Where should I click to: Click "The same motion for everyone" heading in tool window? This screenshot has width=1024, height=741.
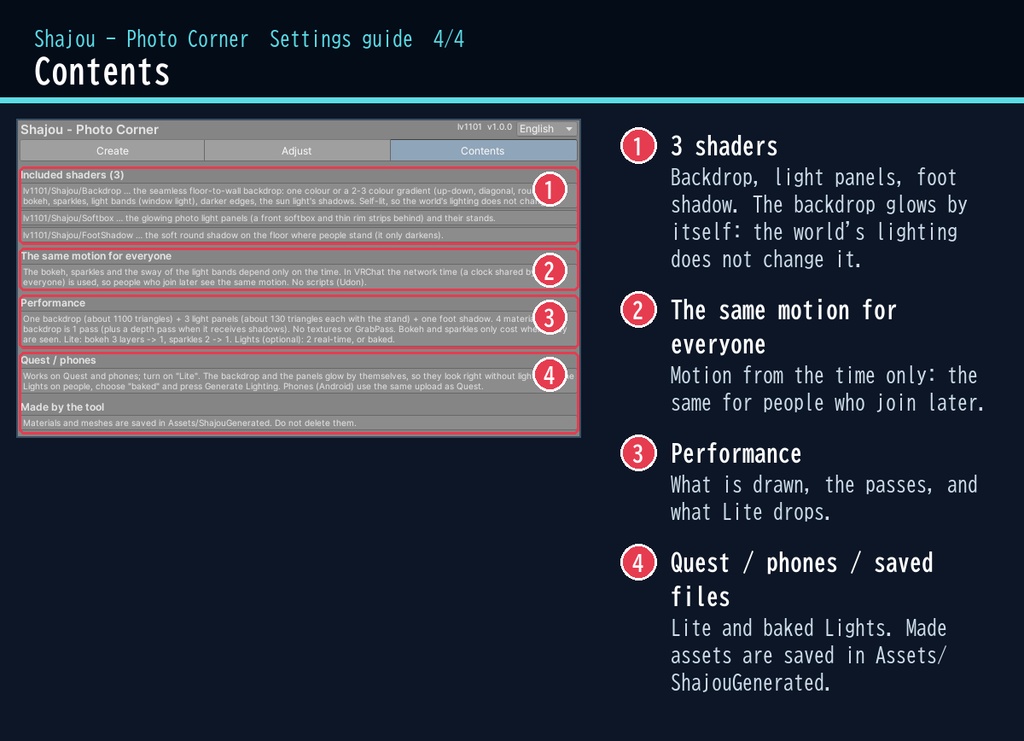click(96, 256)
